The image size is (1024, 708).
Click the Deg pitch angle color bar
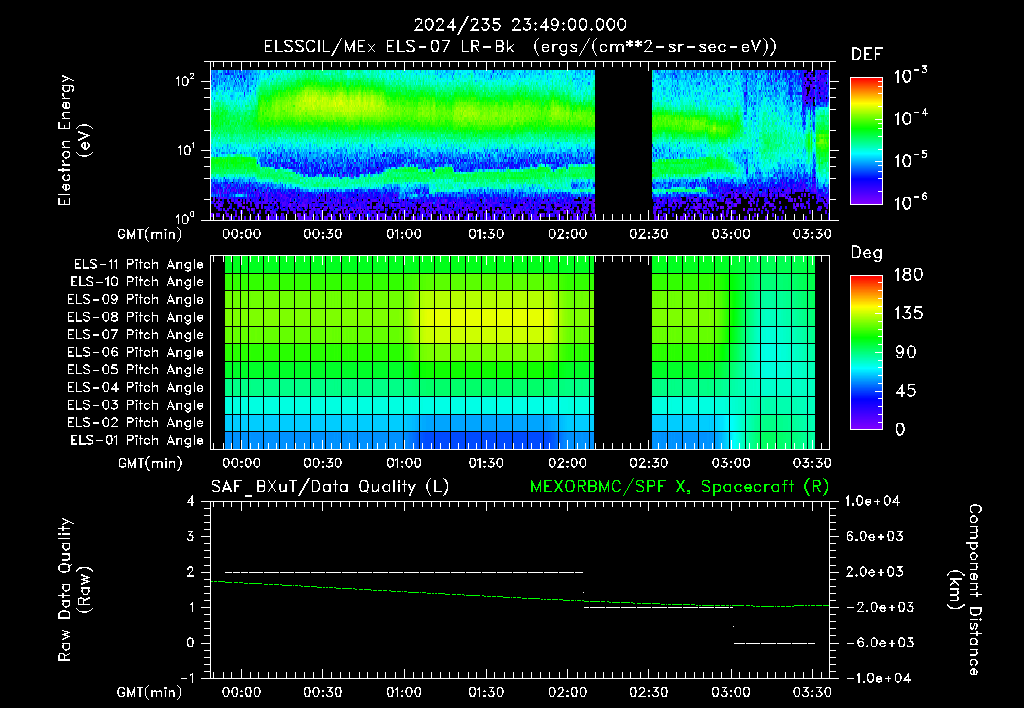click(x=866, y=352)
